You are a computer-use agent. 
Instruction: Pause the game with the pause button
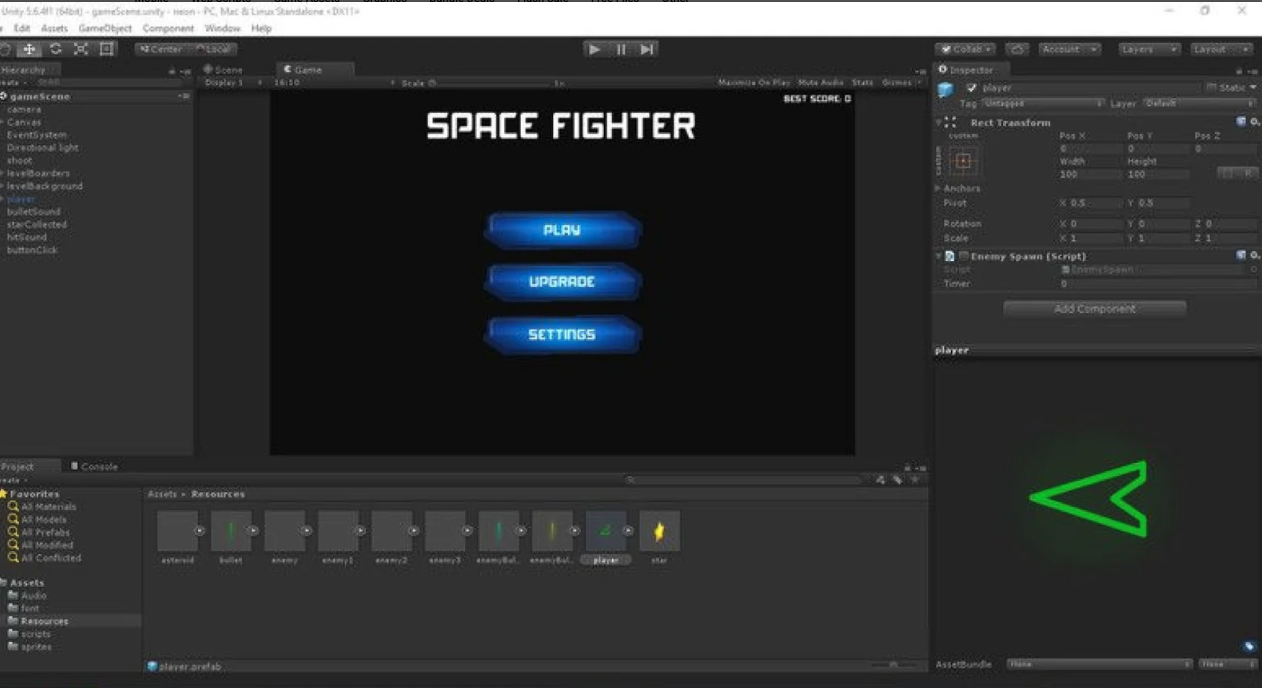pos(621,49)
